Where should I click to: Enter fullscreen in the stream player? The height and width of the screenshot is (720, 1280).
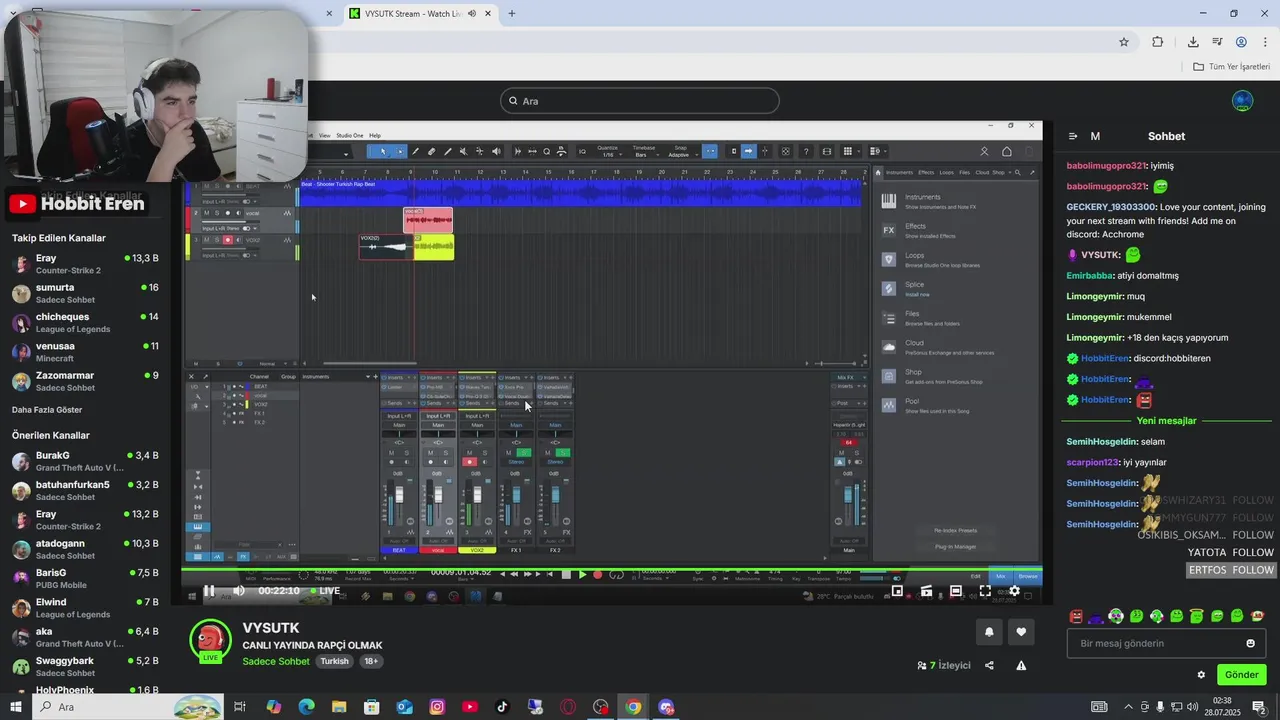click(985, 591)
